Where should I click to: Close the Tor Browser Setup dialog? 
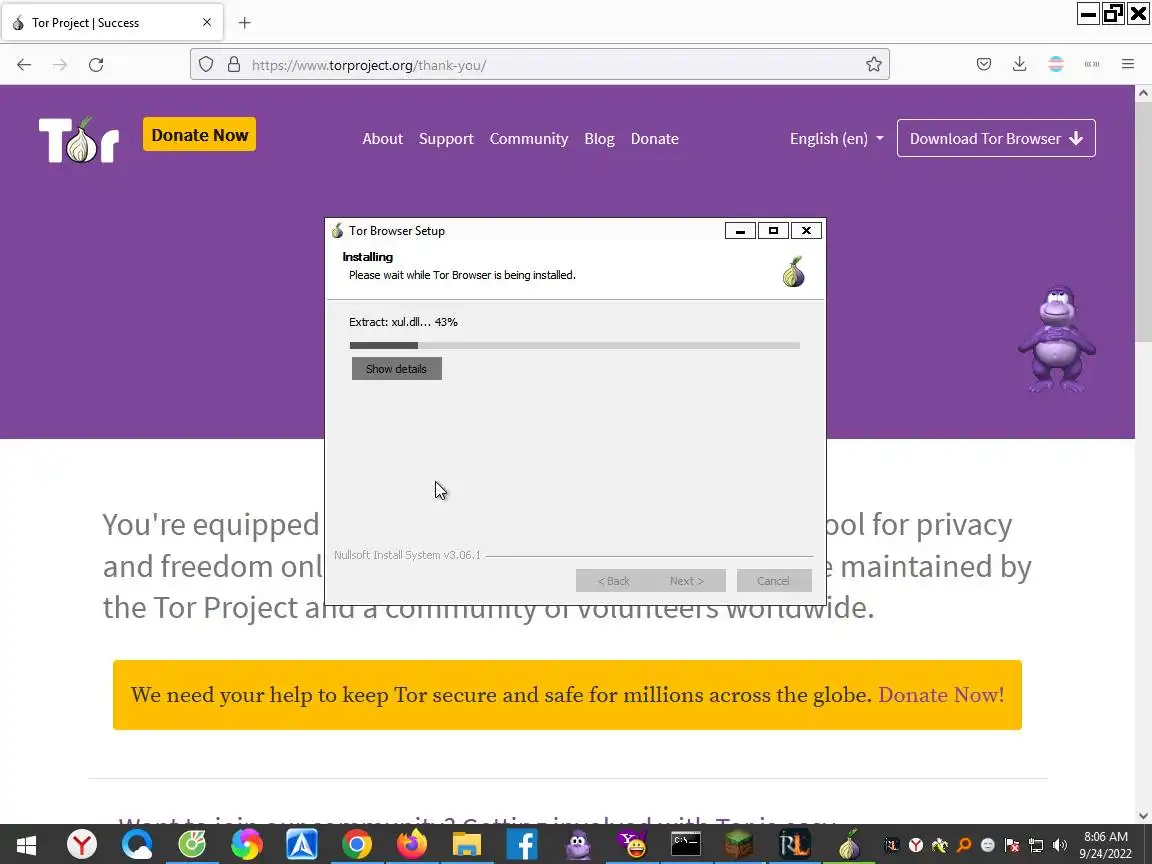click(x=806, y=231)
